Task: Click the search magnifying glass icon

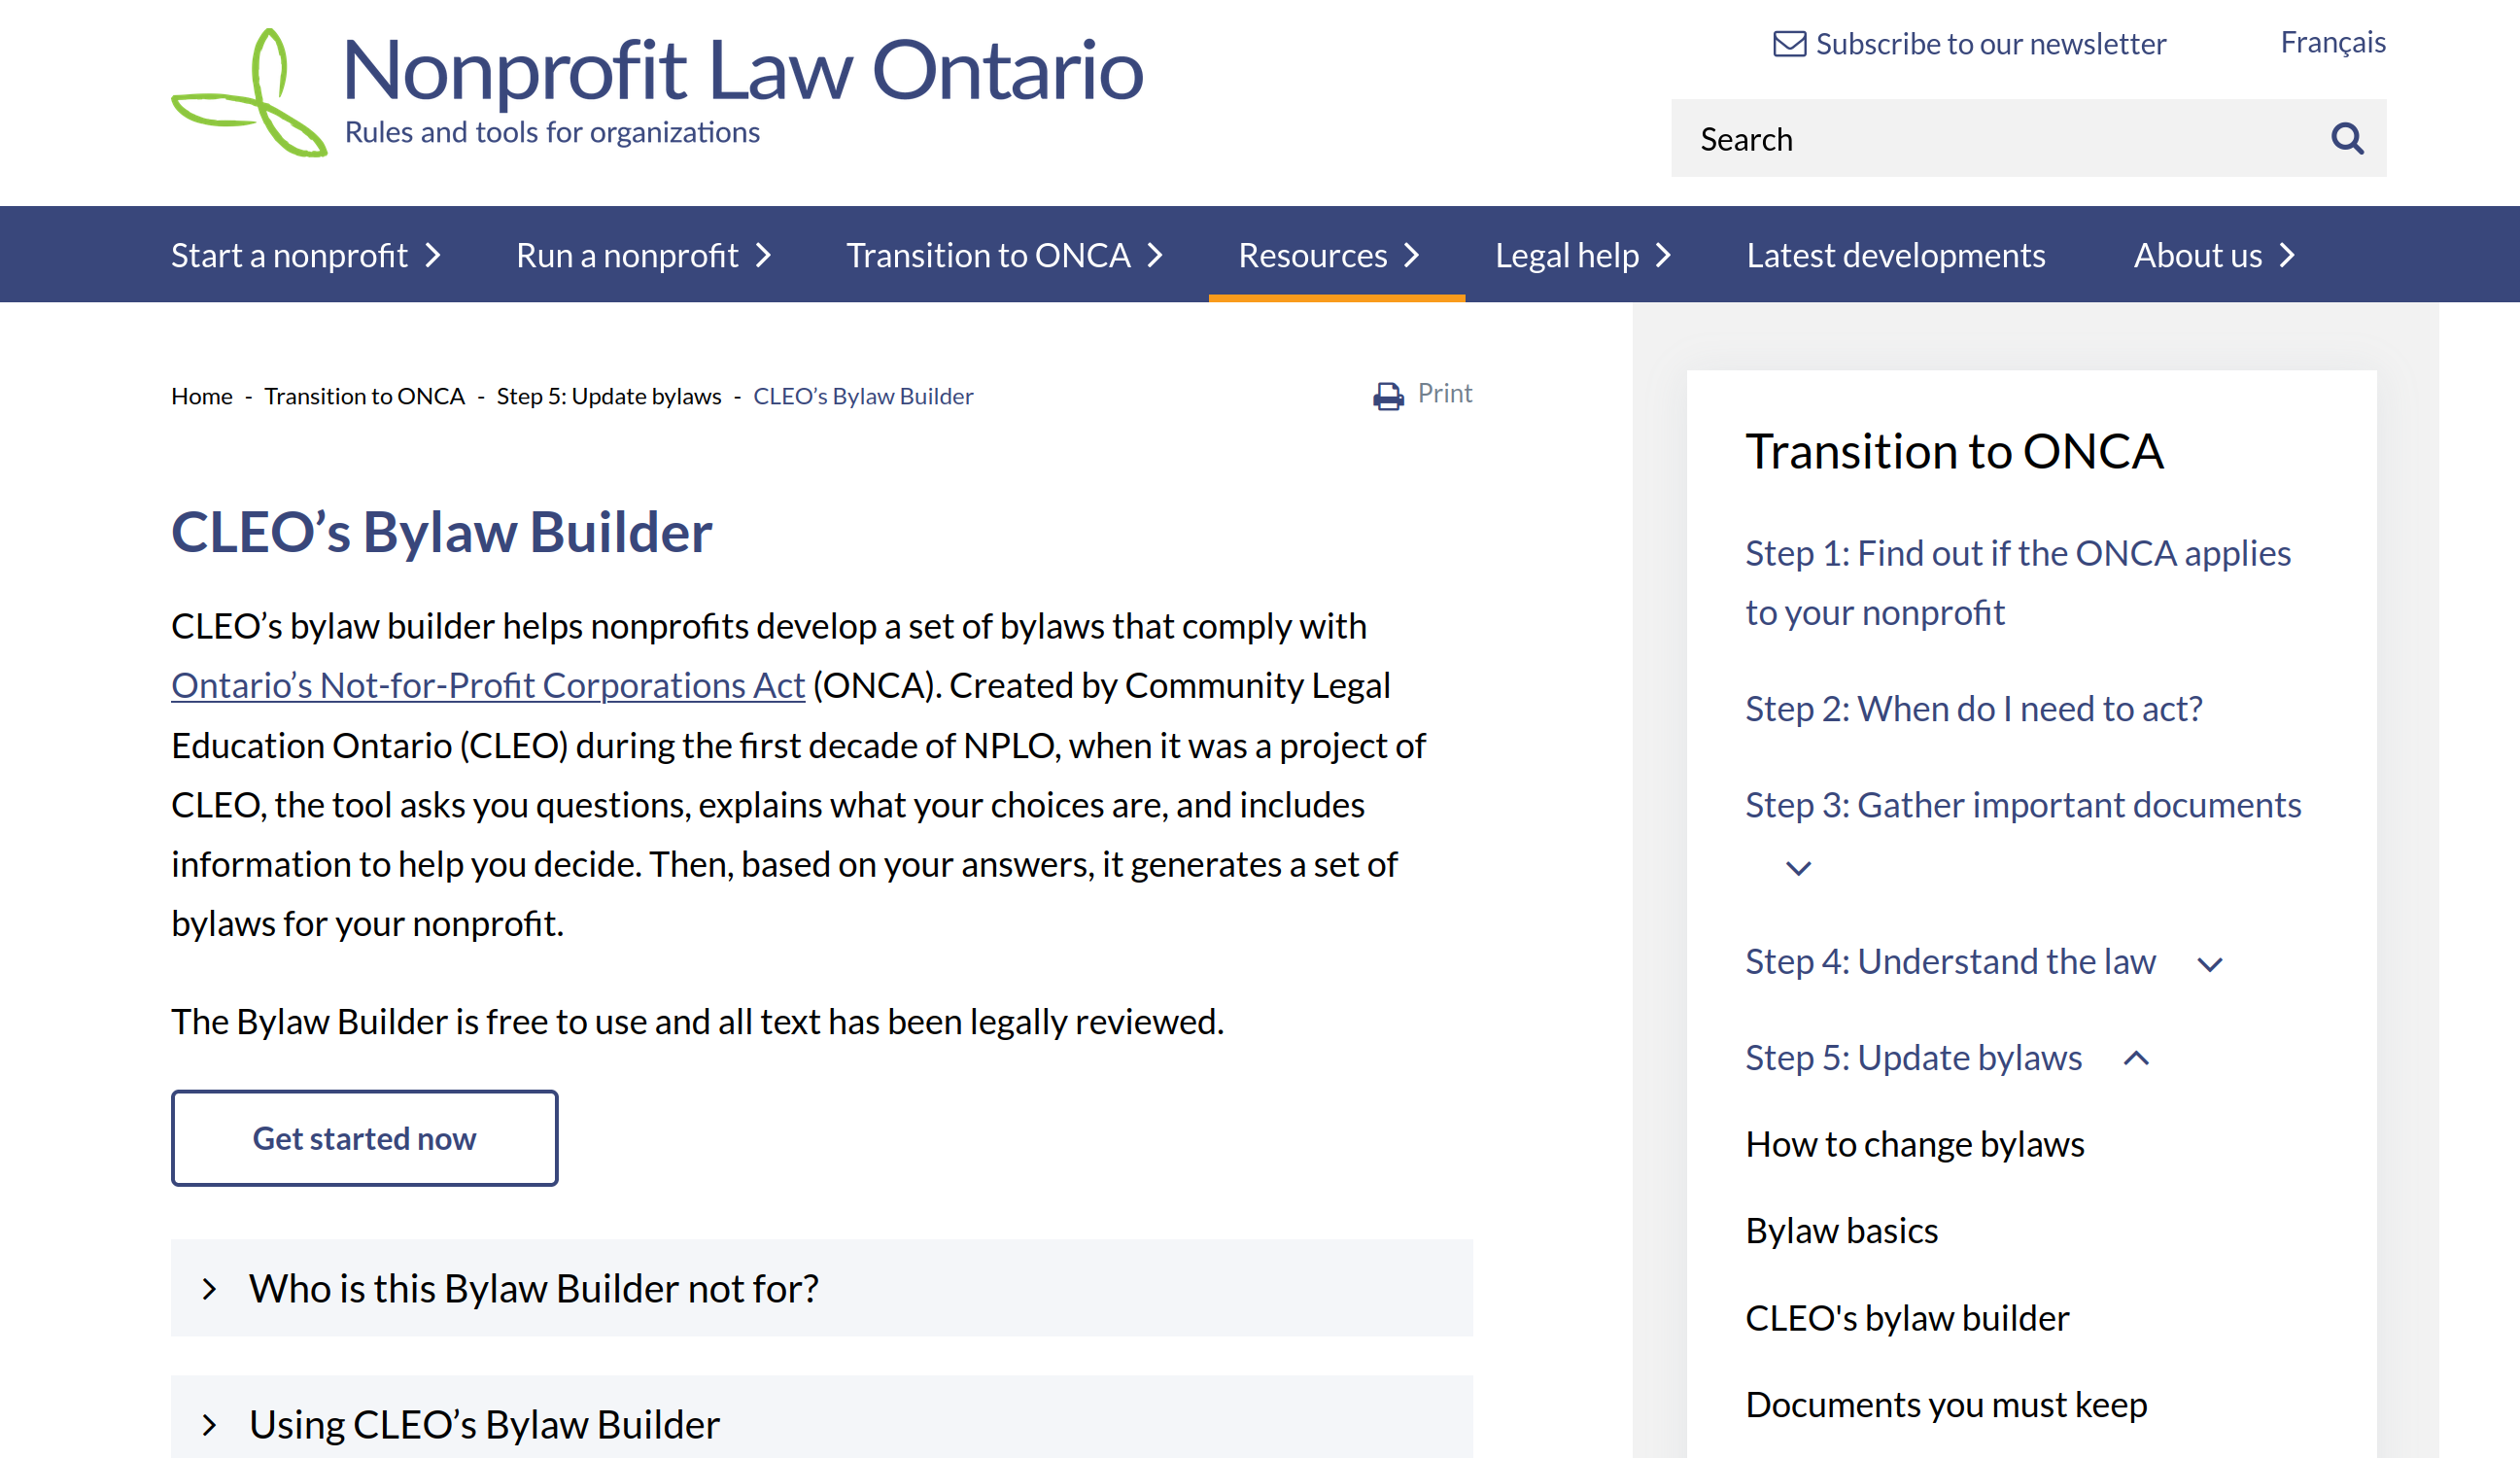Action: point(2347,139)
